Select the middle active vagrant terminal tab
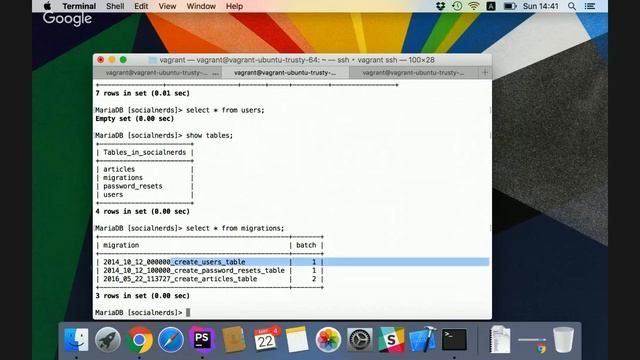The image size is (640, 360). click(285, 73)
